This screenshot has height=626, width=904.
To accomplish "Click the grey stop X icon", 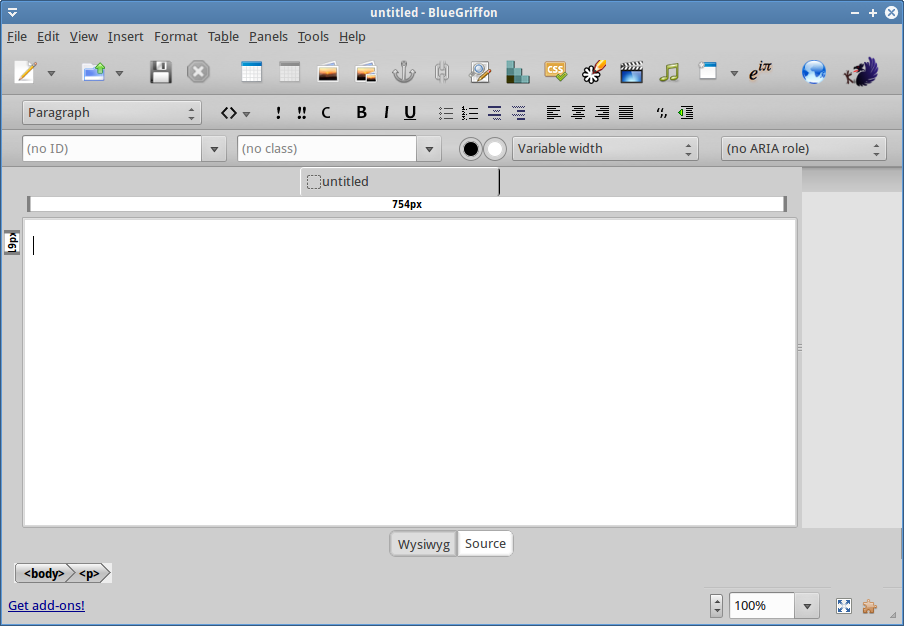I will tap(198, 72).
